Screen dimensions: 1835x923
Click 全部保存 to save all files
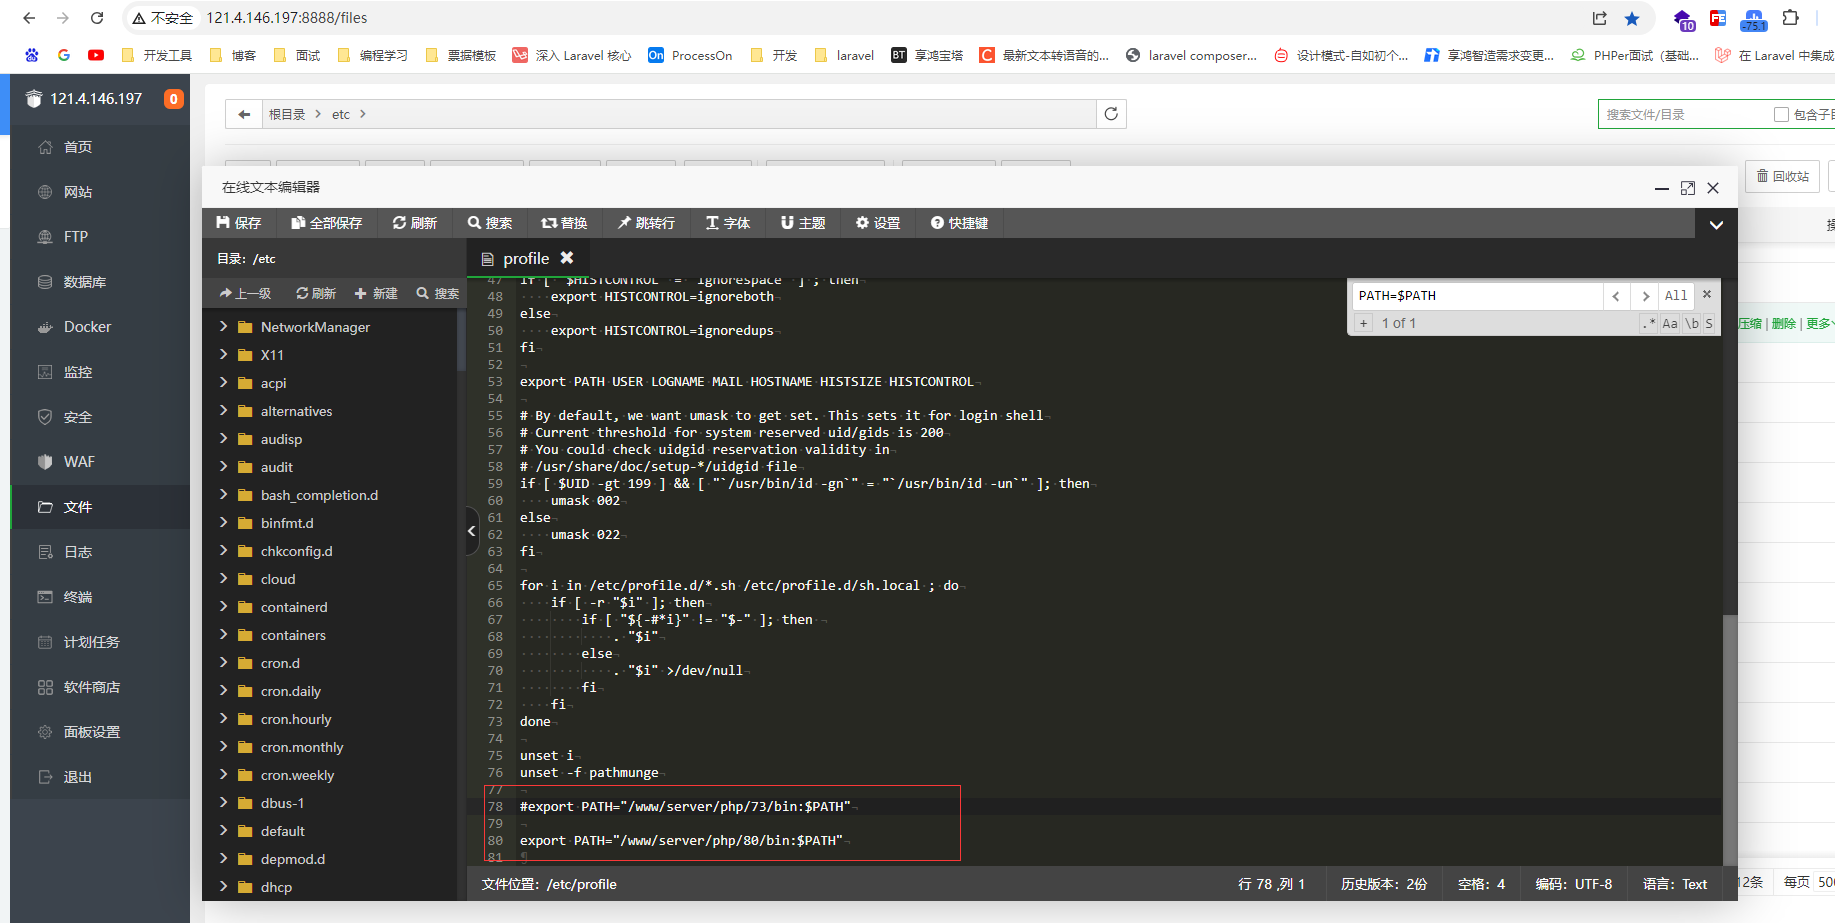(327, 223)
